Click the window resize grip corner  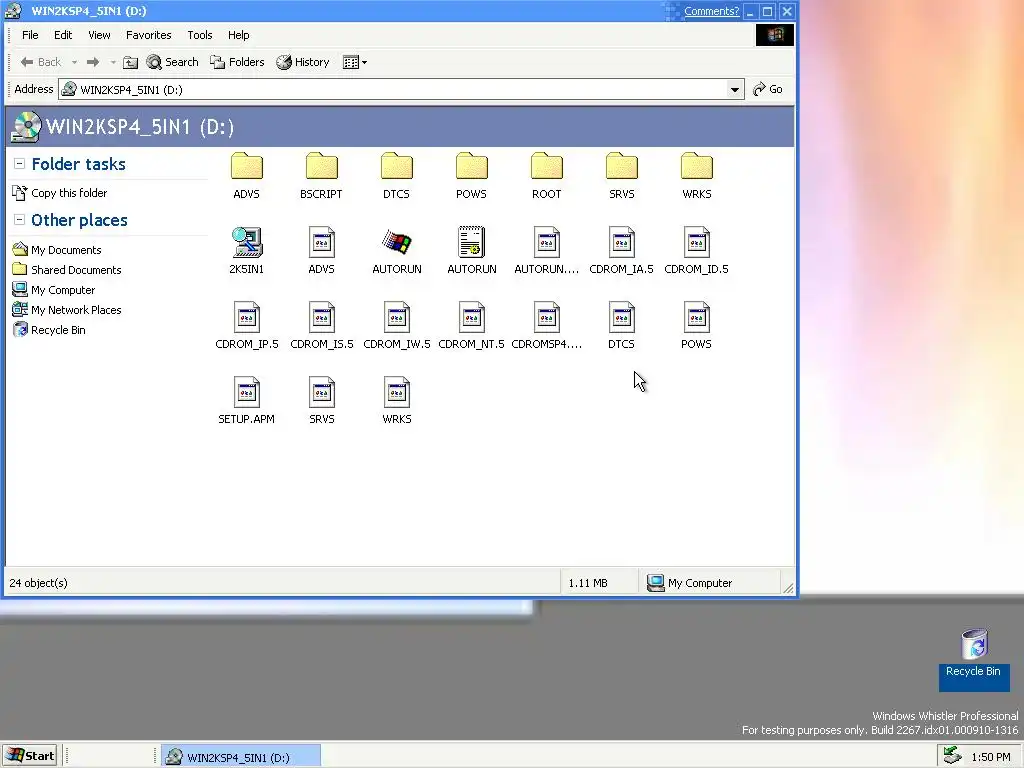[789, 588]
